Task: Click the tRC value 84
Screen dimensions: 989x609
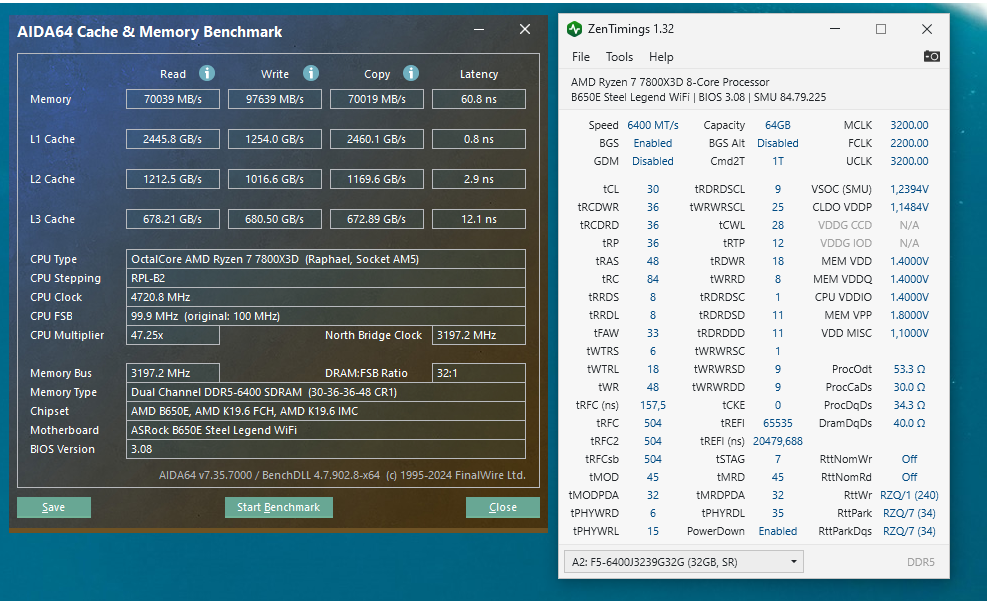Action: 653,279
